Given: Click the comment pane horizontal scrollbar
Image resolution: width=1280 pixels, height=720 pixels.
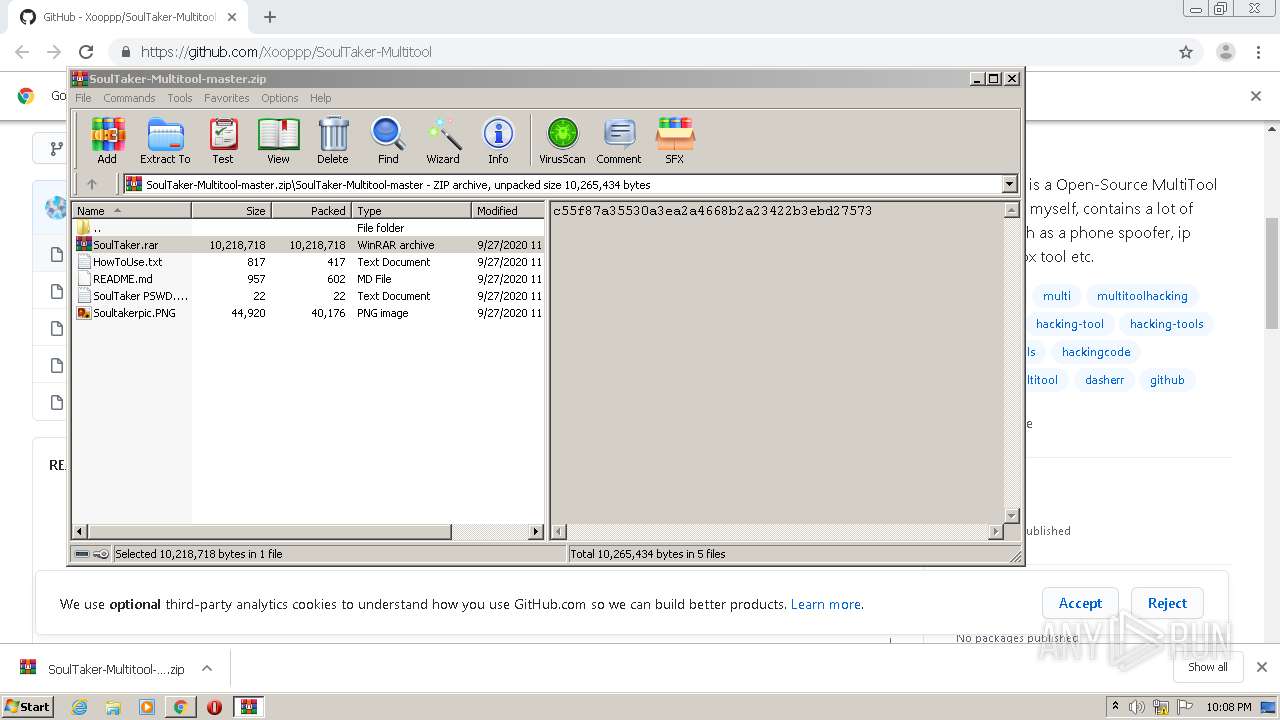Looking at the screenshot, I should [x=777, y=532].
